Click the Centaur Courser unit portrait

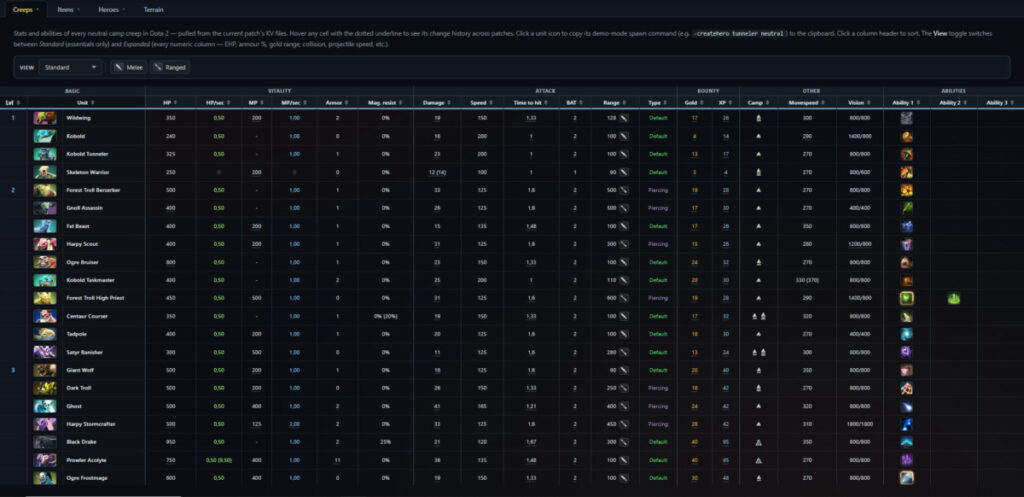[45, 316]
